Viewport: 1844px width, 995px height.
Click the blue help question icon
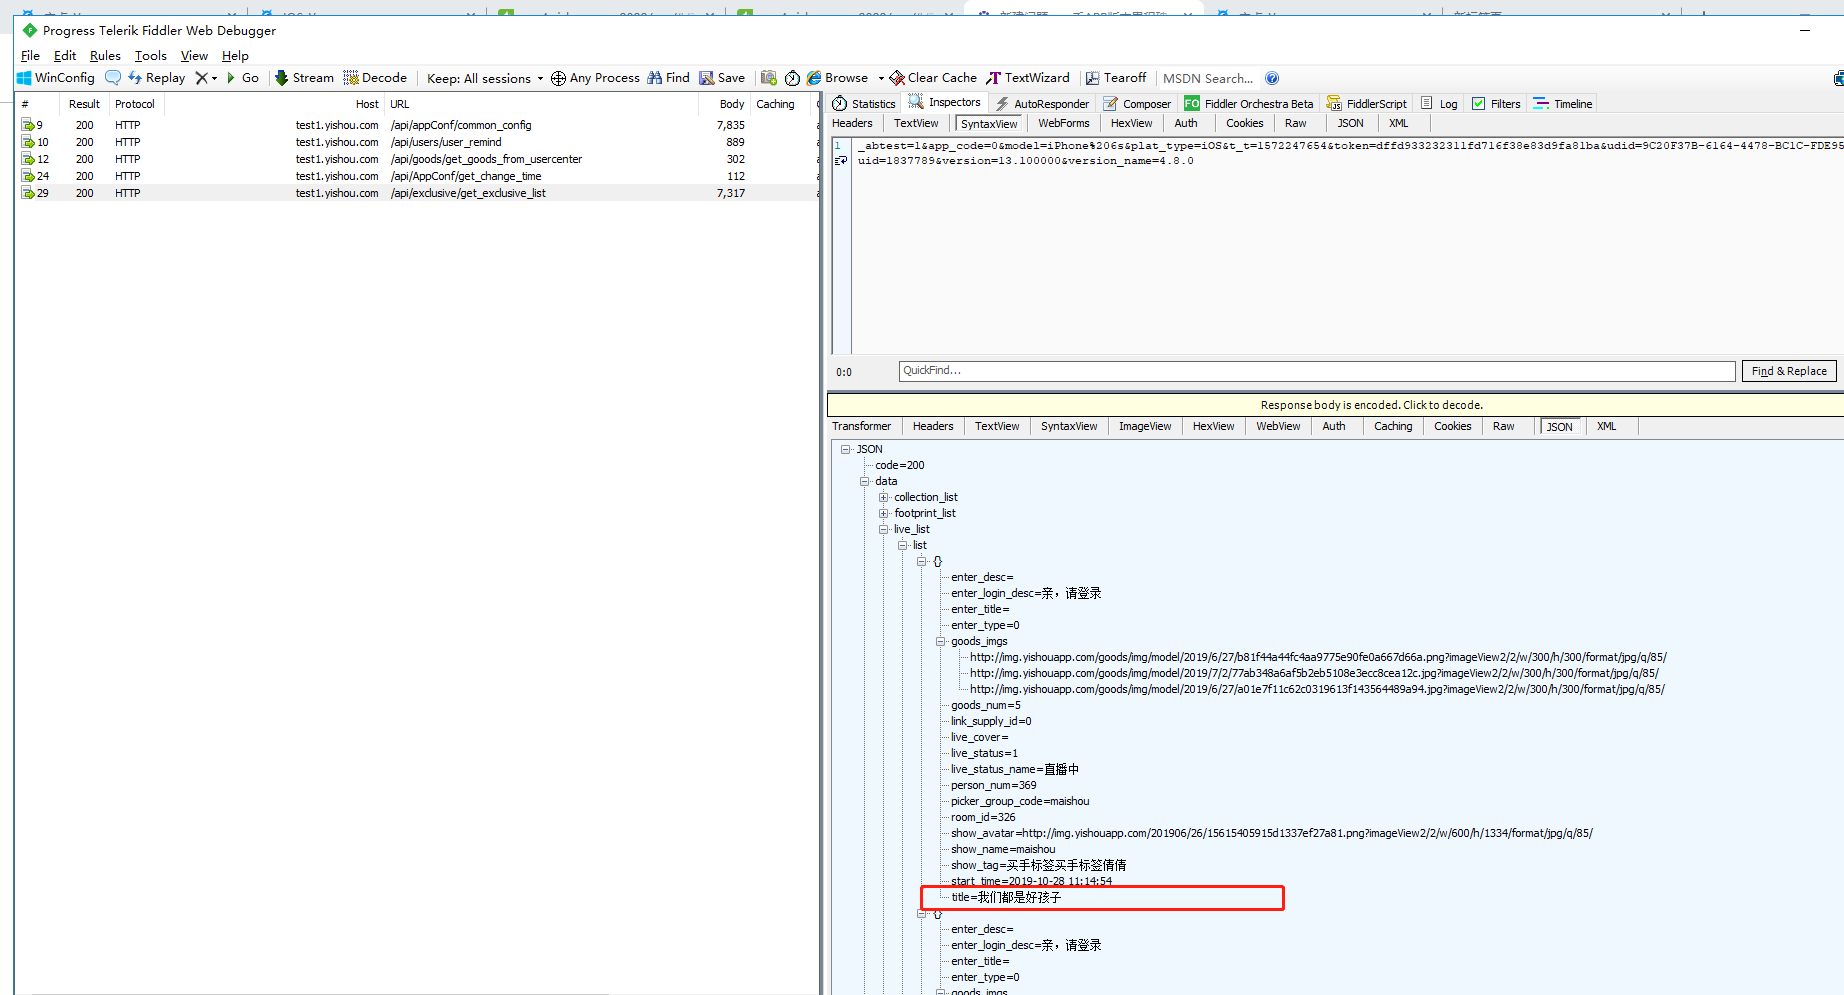[1272, 78]
